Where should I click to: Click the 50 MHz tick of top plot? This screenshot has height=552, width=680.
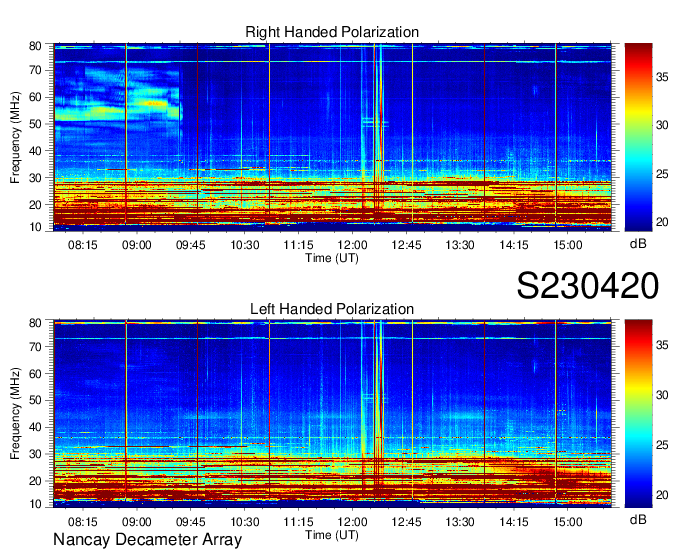tap(35, 124)
